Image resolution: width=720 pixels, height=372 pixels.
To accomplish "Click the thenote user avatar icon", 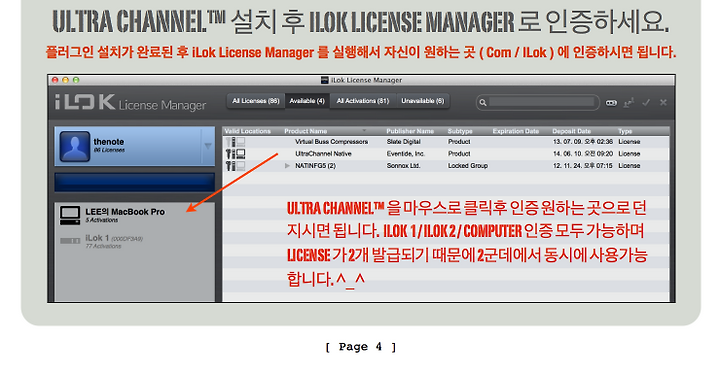I will click(x=74, y=147).
